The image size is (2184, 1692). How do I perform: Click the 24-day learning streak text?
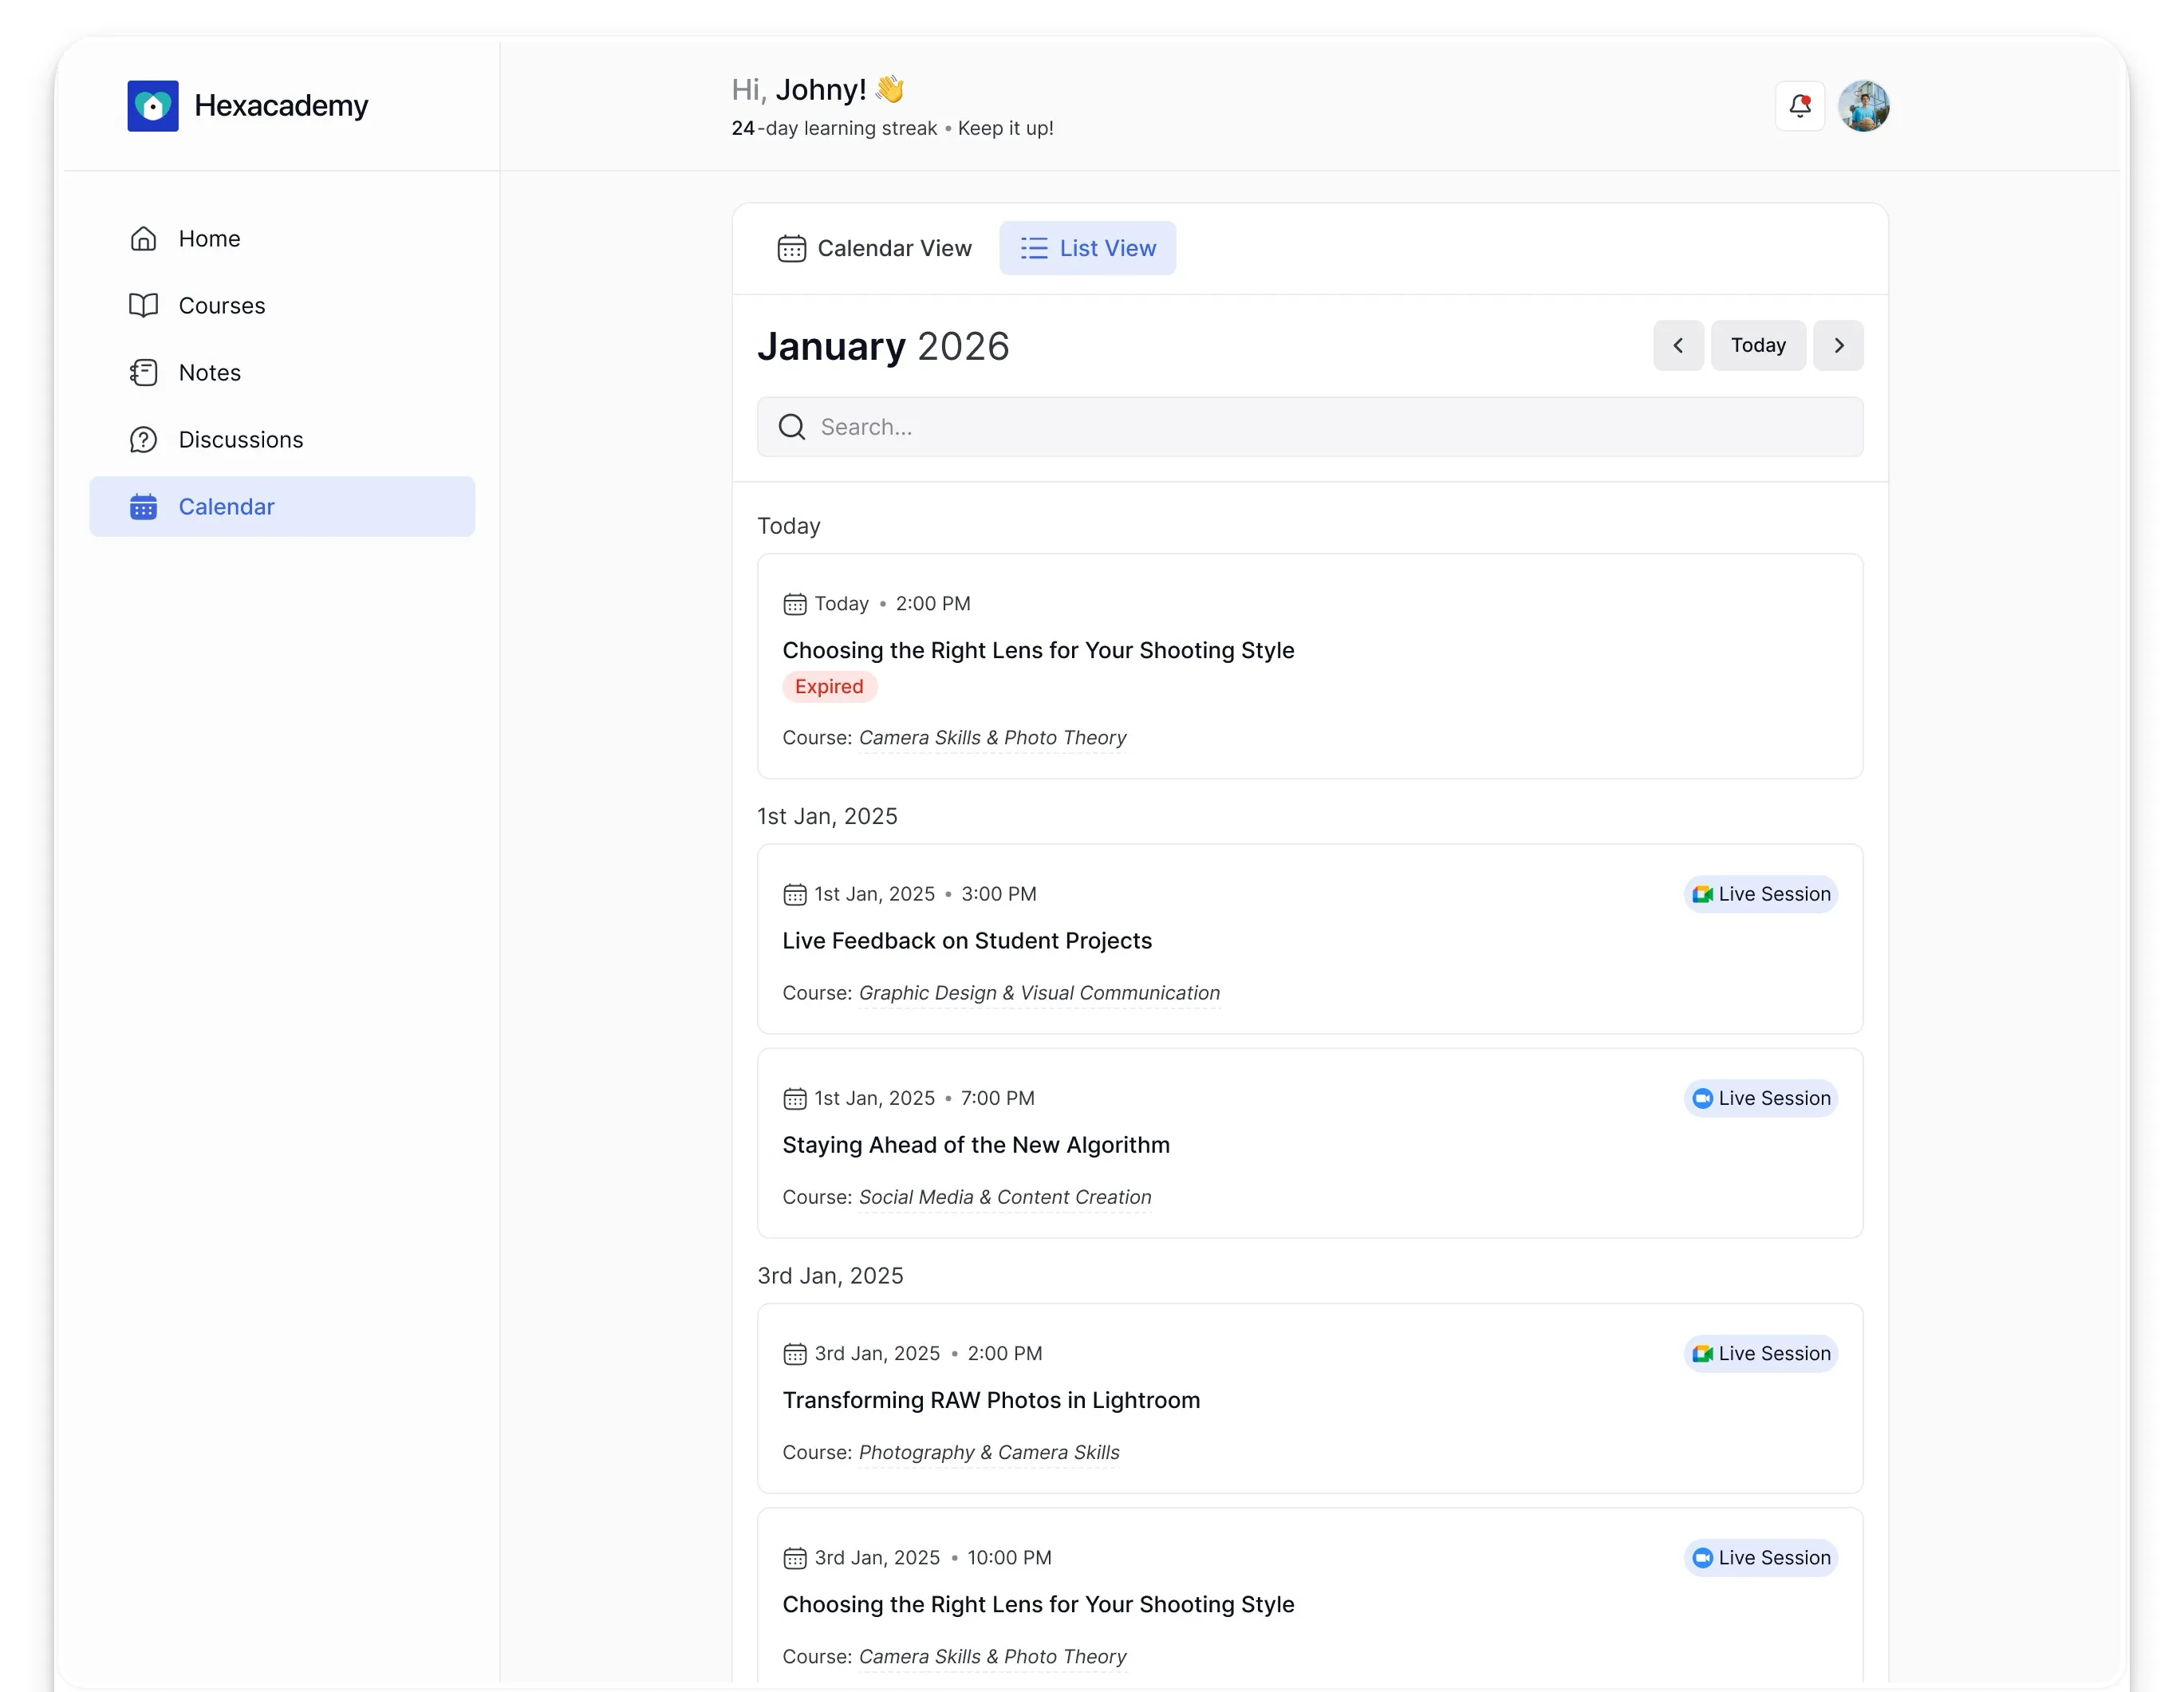[834, 128]
